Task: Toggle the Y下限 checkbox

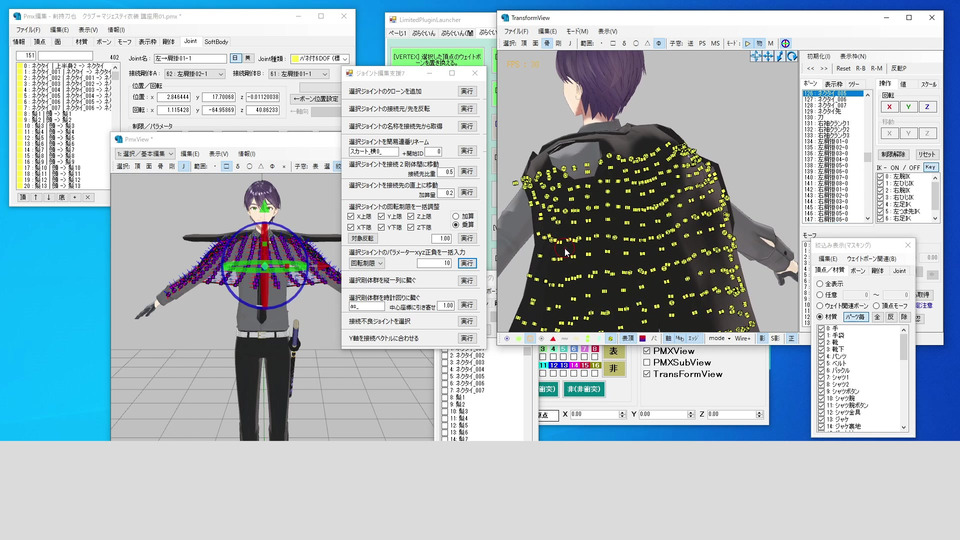Action: tap(381, 227)
